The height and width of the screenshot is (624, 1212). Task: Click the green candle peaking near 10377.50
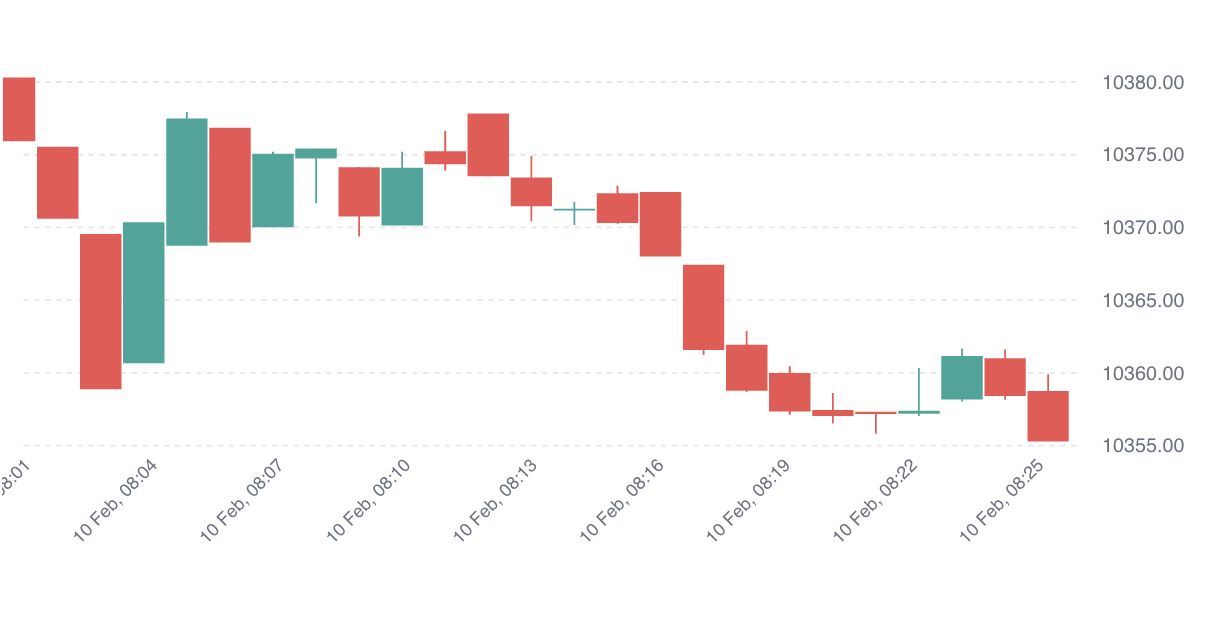pos(187,182)
